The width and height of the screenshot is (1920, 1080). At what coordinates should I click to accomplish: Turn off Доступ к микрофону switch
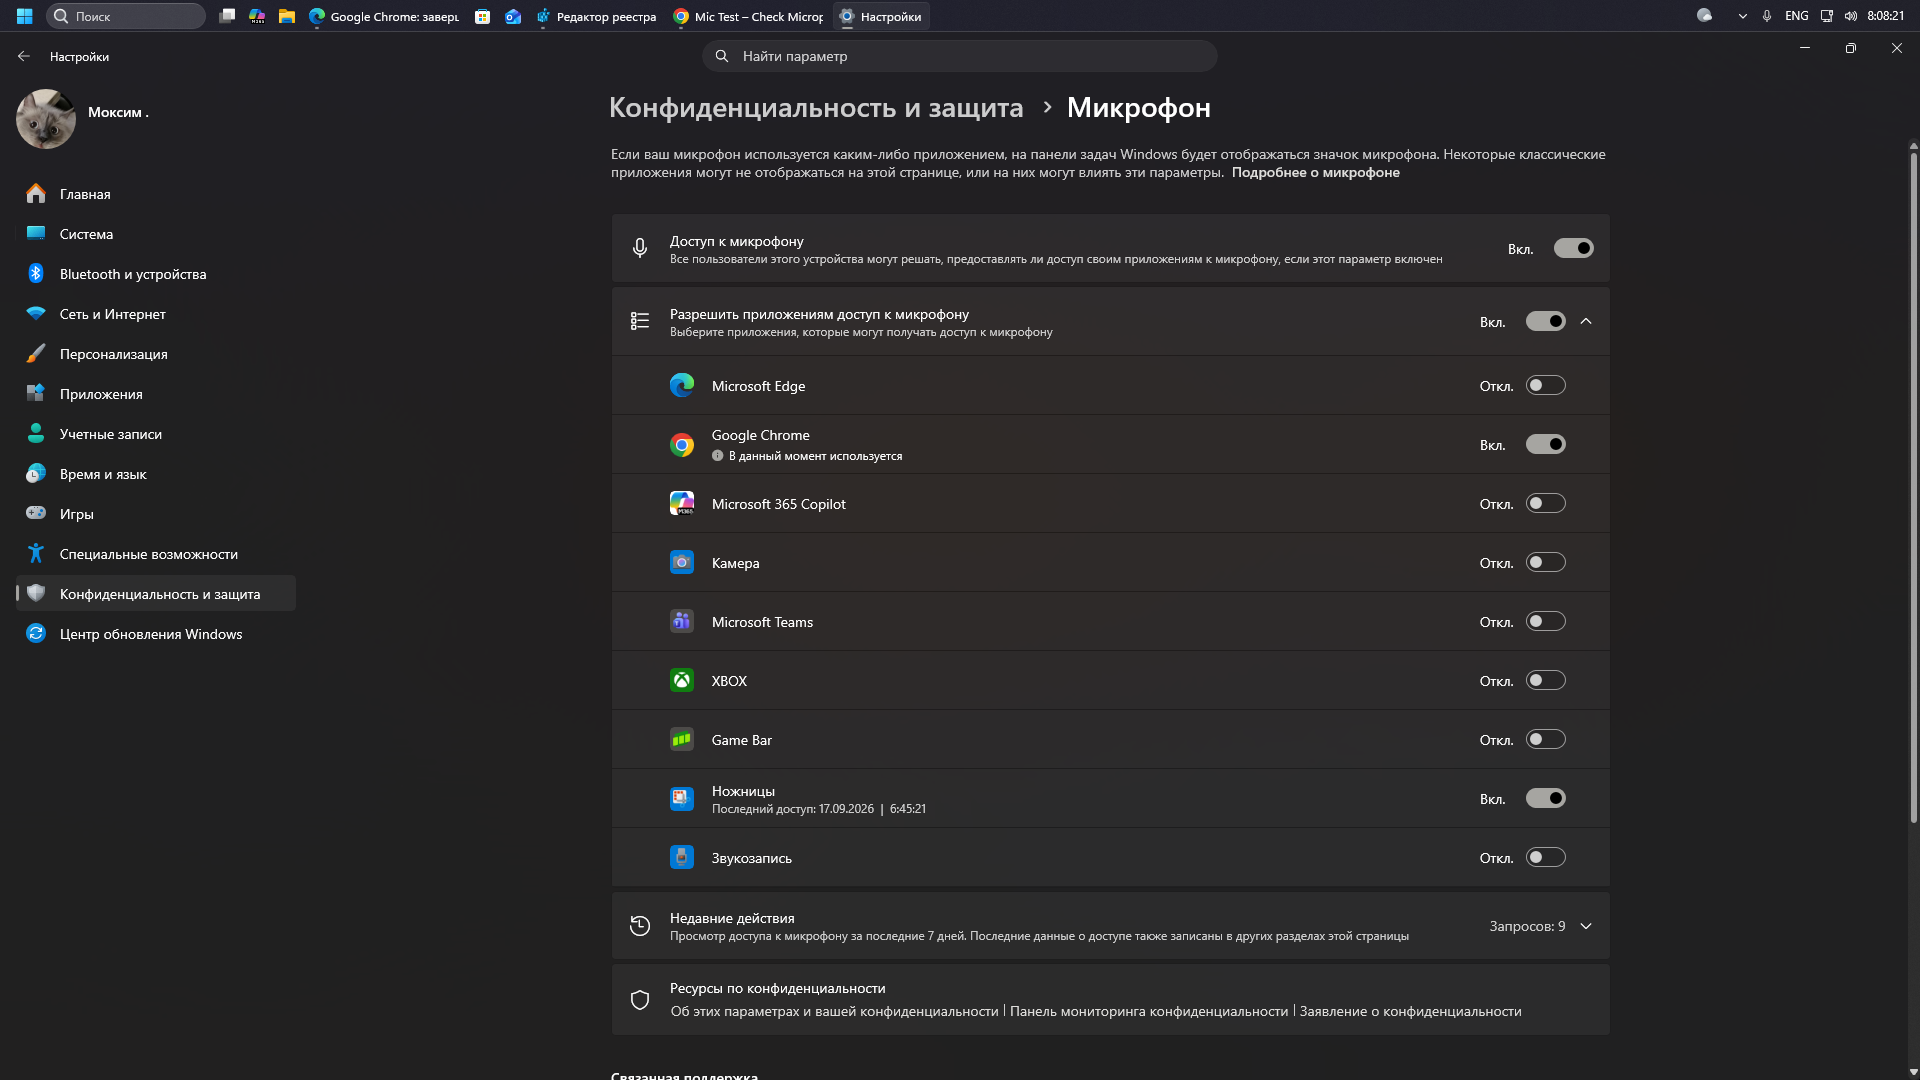tap(1573, 249)
